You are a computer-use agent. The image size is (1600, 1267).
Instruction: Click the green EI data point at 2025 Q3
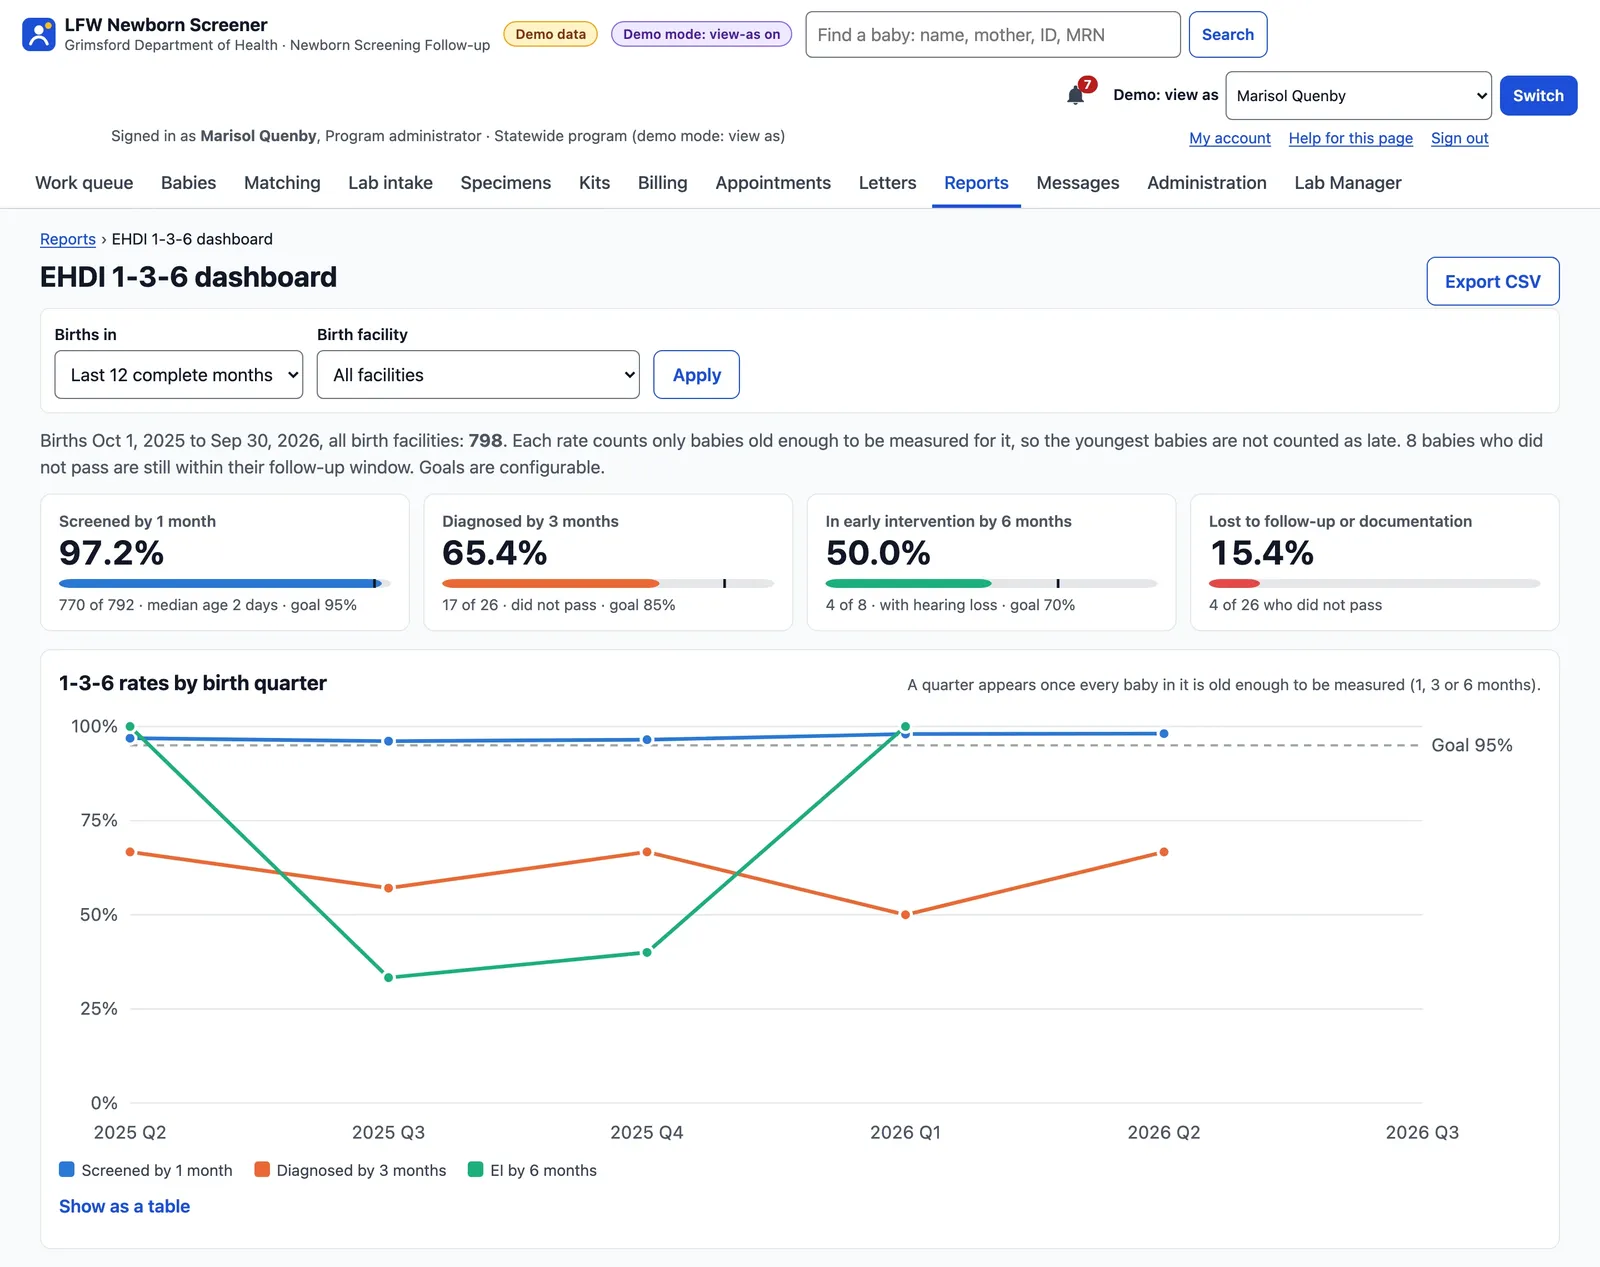pos(388,977)
